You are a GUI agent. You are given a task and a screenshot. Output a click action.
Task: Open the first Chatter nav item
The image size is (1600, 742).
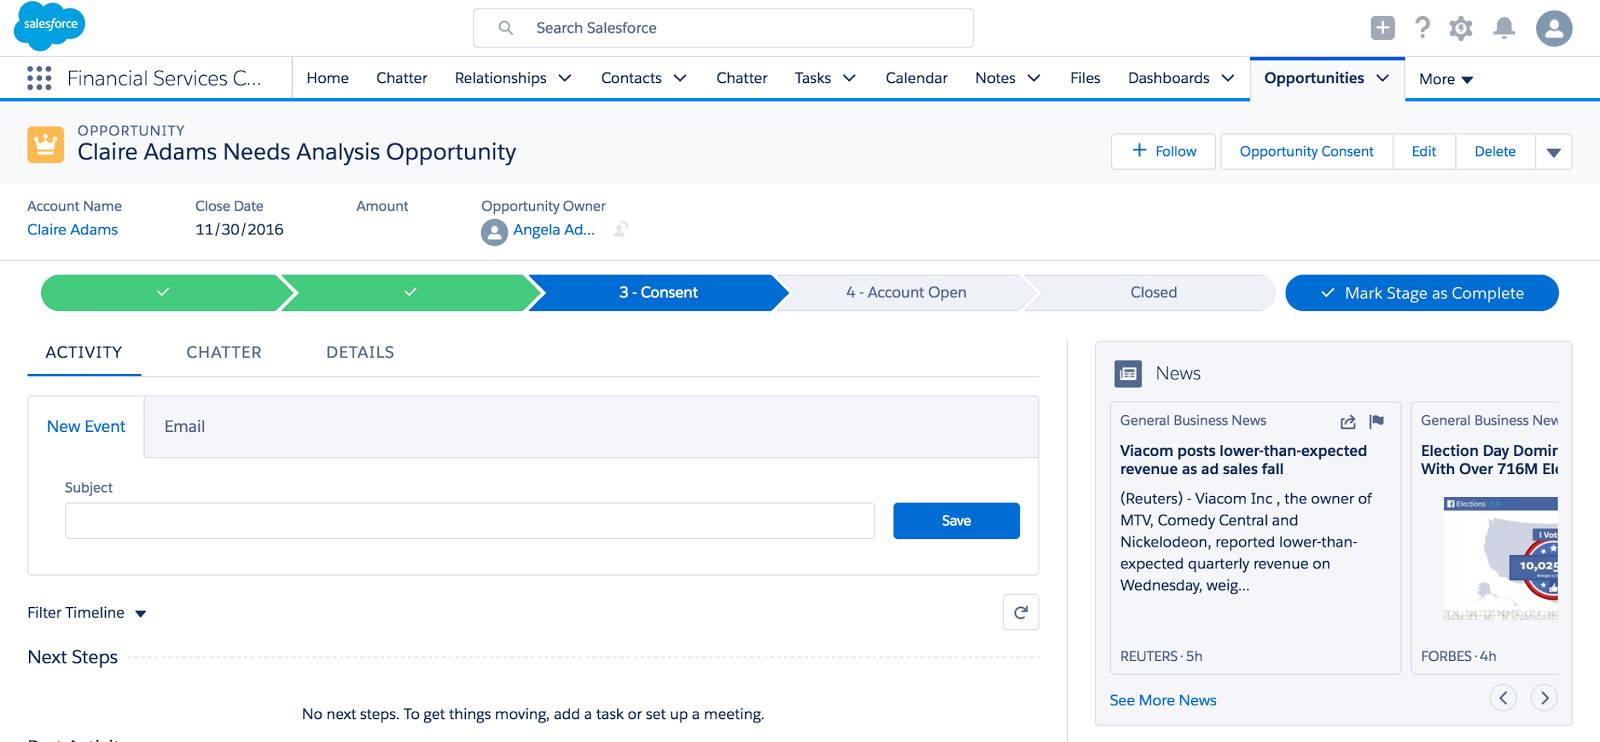tap(402, 78)
